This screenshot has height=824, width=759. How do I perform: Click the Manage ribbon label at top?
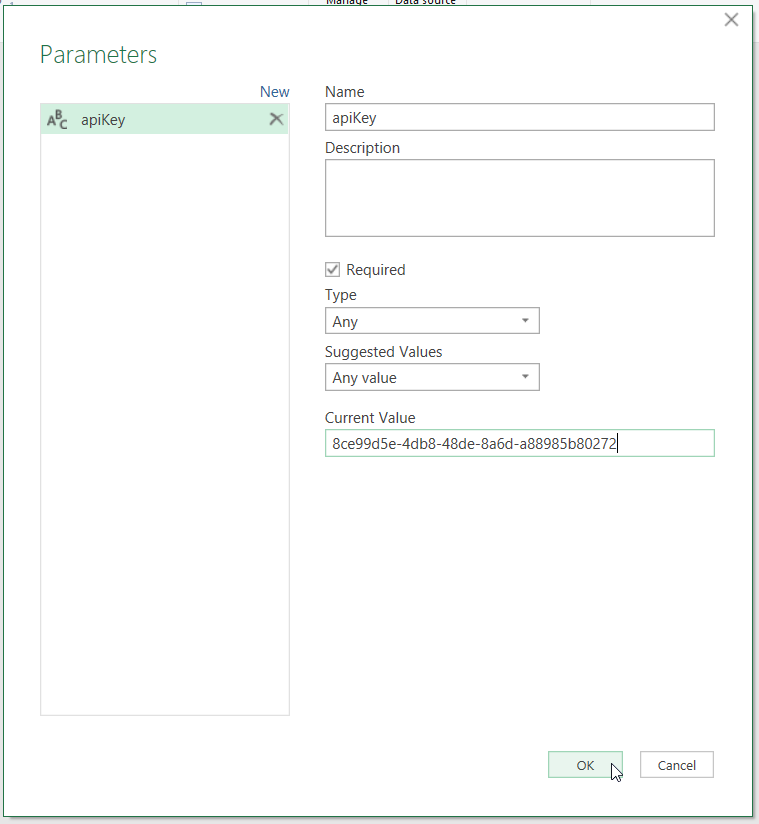tap(347, 3)
